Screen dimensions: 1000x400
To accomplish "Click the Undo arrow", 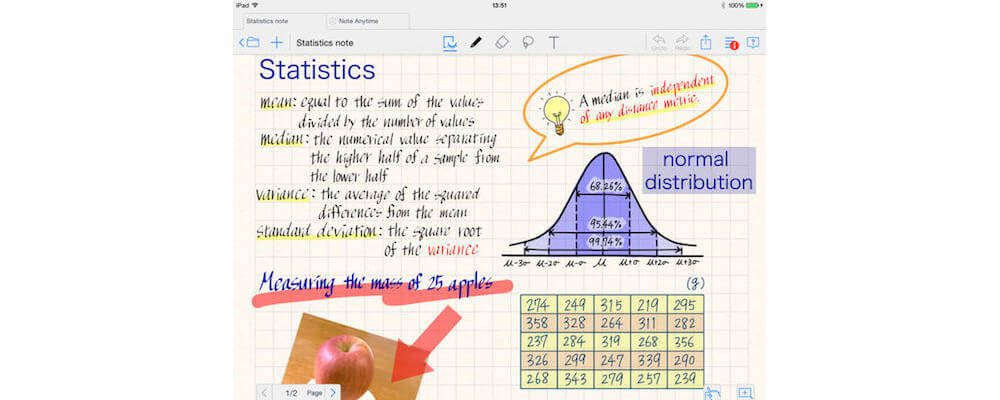I will 659,42.
